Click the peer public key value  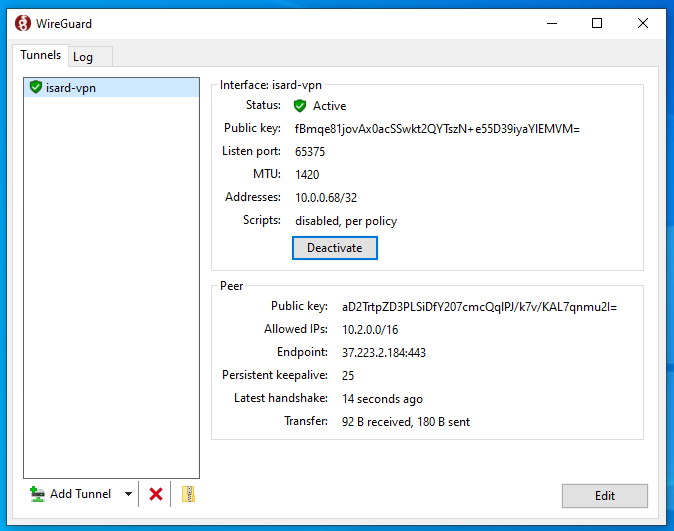479,306
